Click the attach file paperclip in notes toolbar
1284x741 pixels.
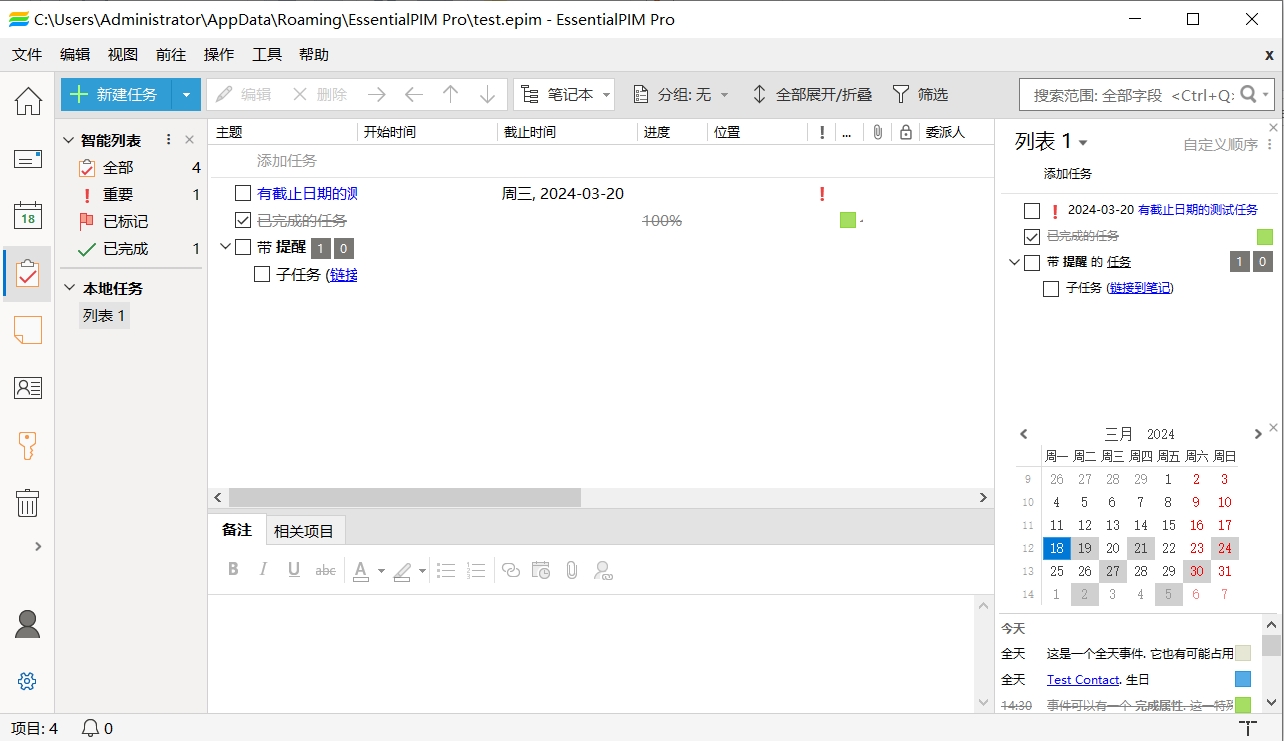tap(572, 570)
